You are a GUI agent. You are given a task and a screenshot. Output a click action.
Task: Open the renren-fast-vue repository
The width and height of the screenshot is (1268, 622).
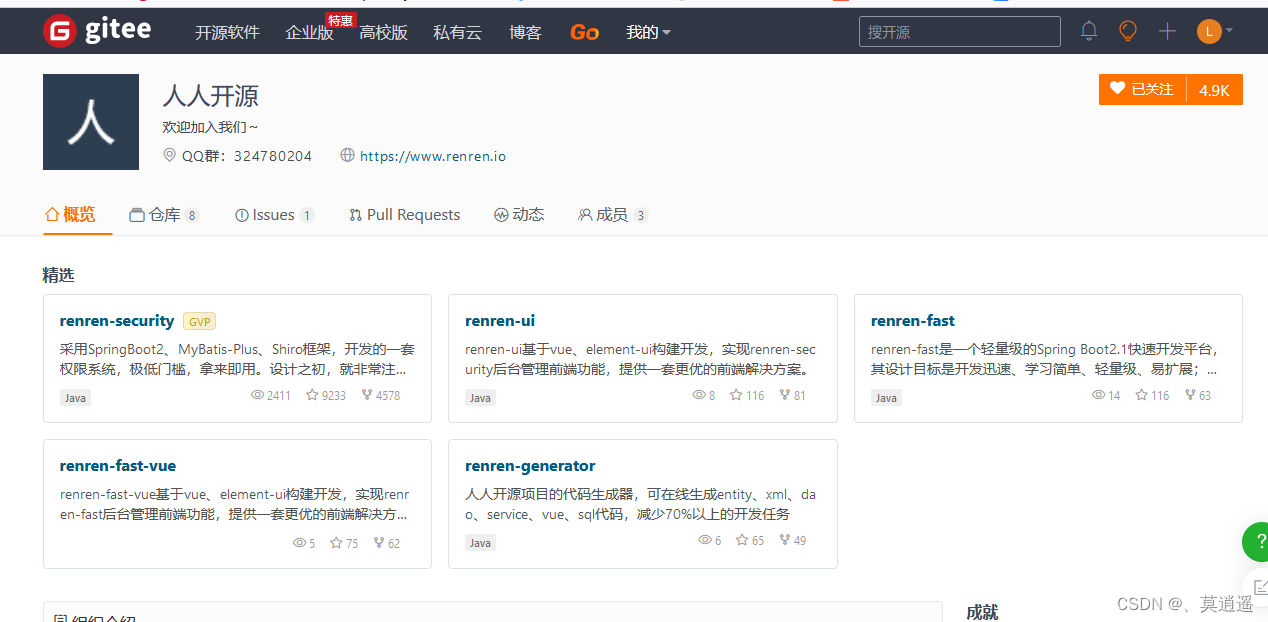coord(118,466)
